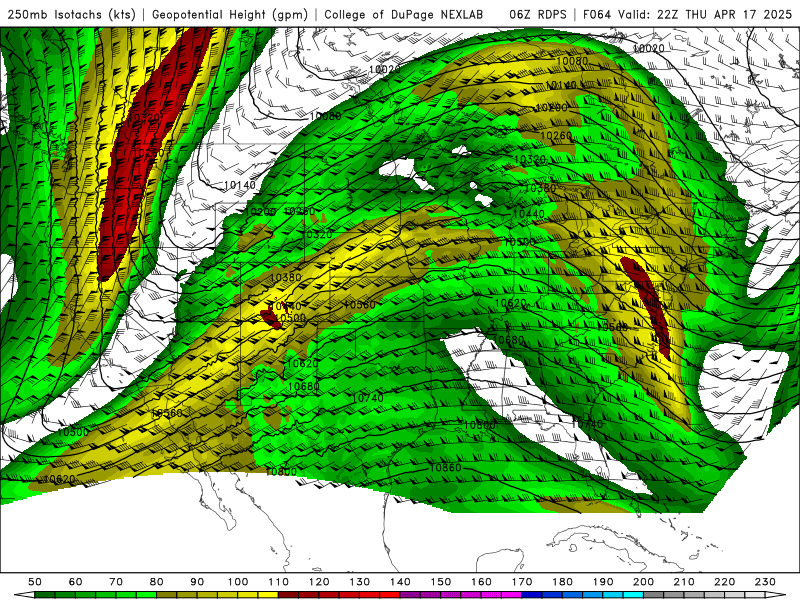The height and width of the screenshot is (600, 800).
Task: Click the 50 knot legend value
Action: 35,582
